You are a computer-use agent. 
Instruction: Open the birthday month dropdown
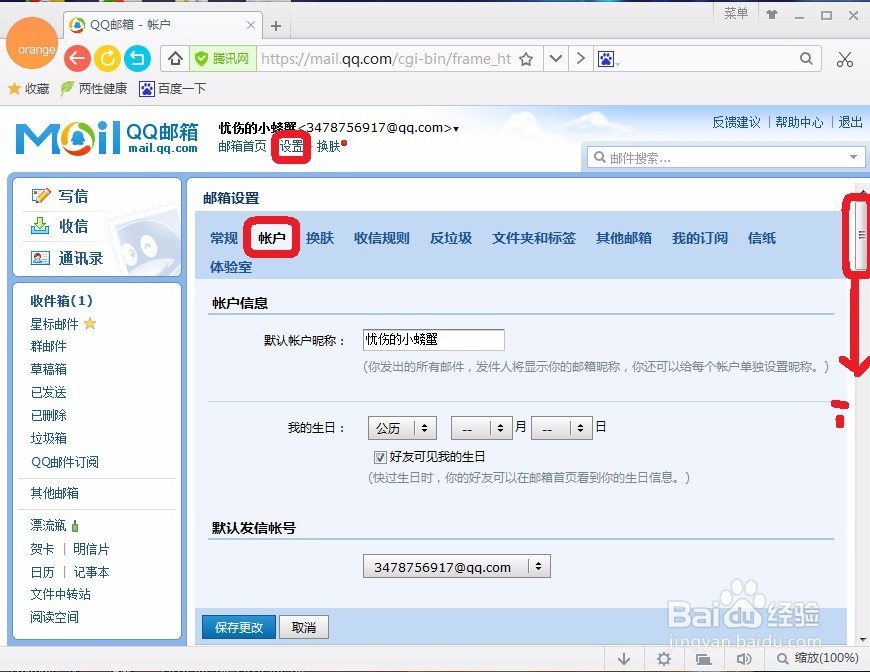pos(481,427)
